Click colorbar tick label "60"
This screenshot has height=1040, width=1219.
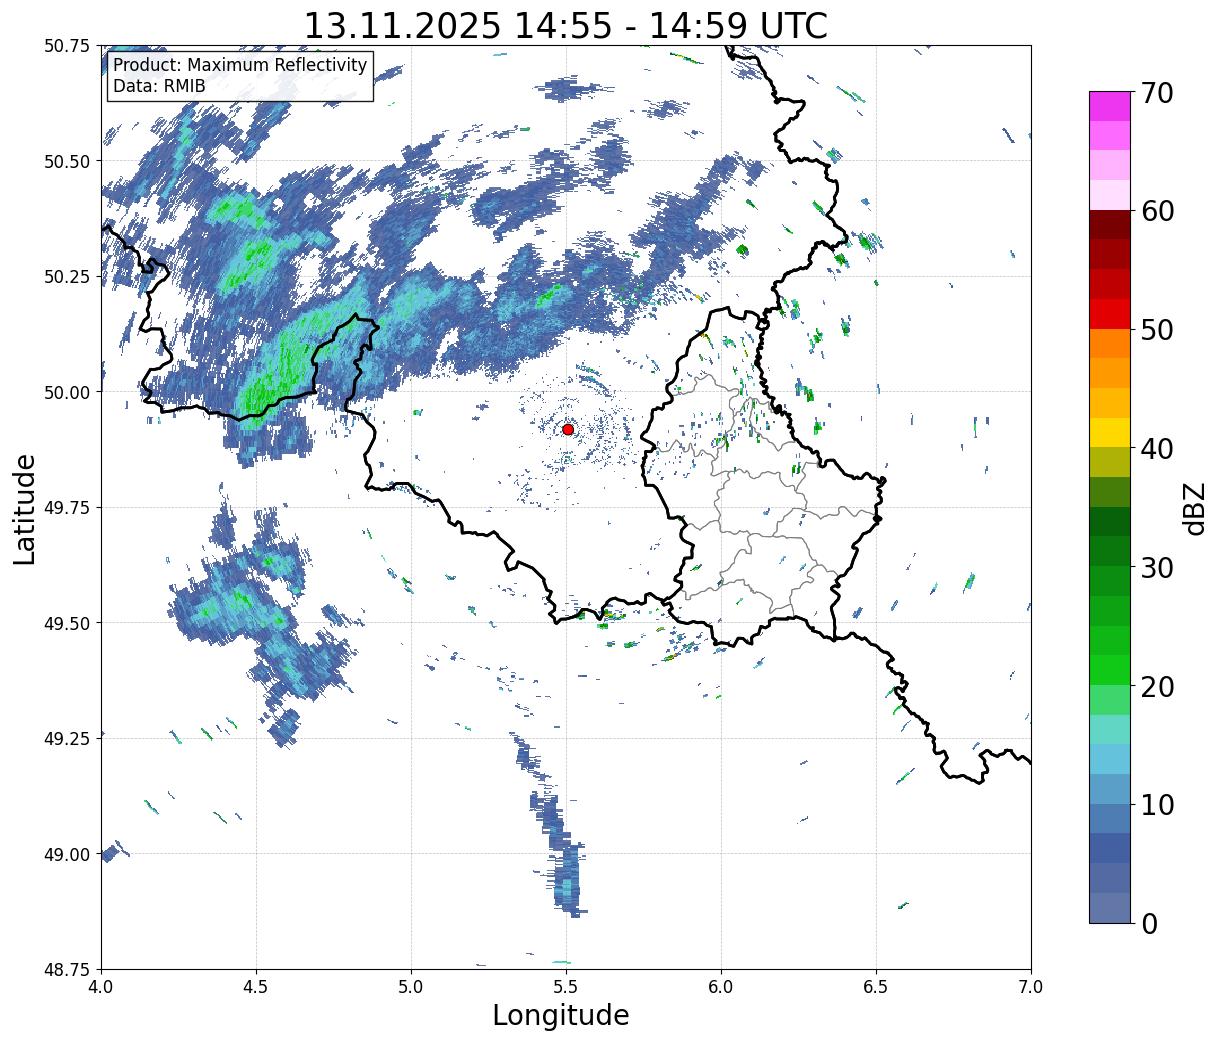1157,211
